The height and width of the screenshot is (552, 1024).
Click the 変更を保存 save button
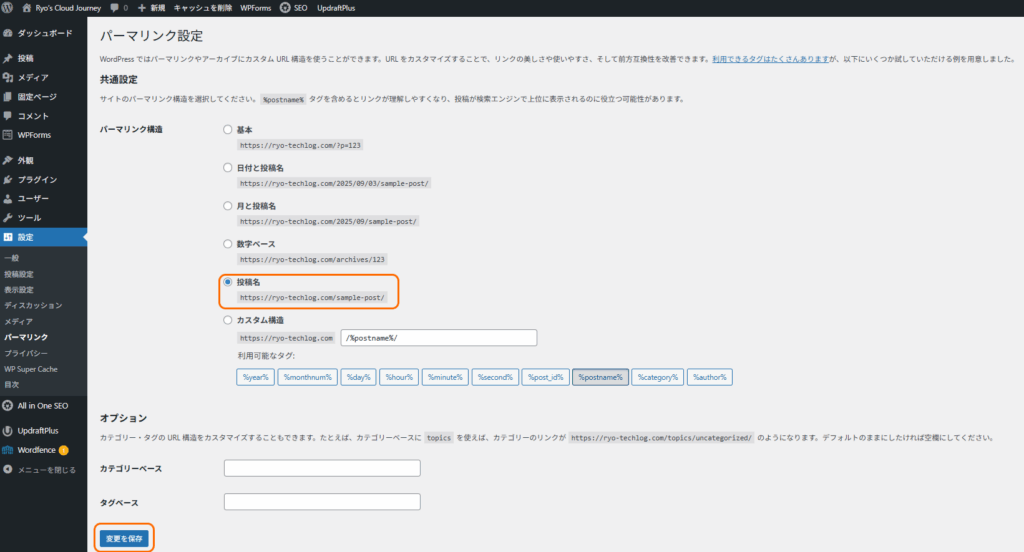click(124, 538)
